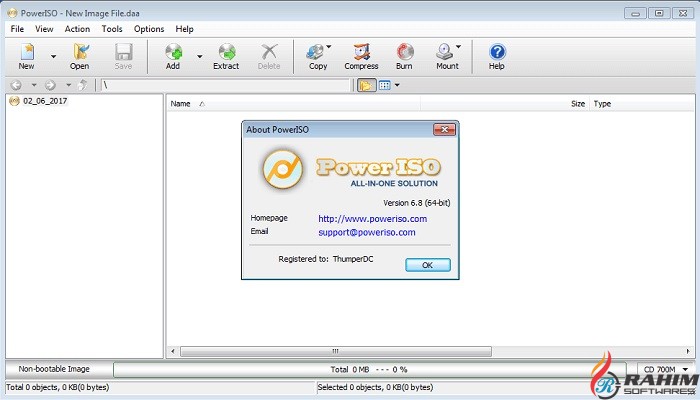Click the Burn toolbar icon
This screenshot has width=700, height=400.
pos(404,57)
